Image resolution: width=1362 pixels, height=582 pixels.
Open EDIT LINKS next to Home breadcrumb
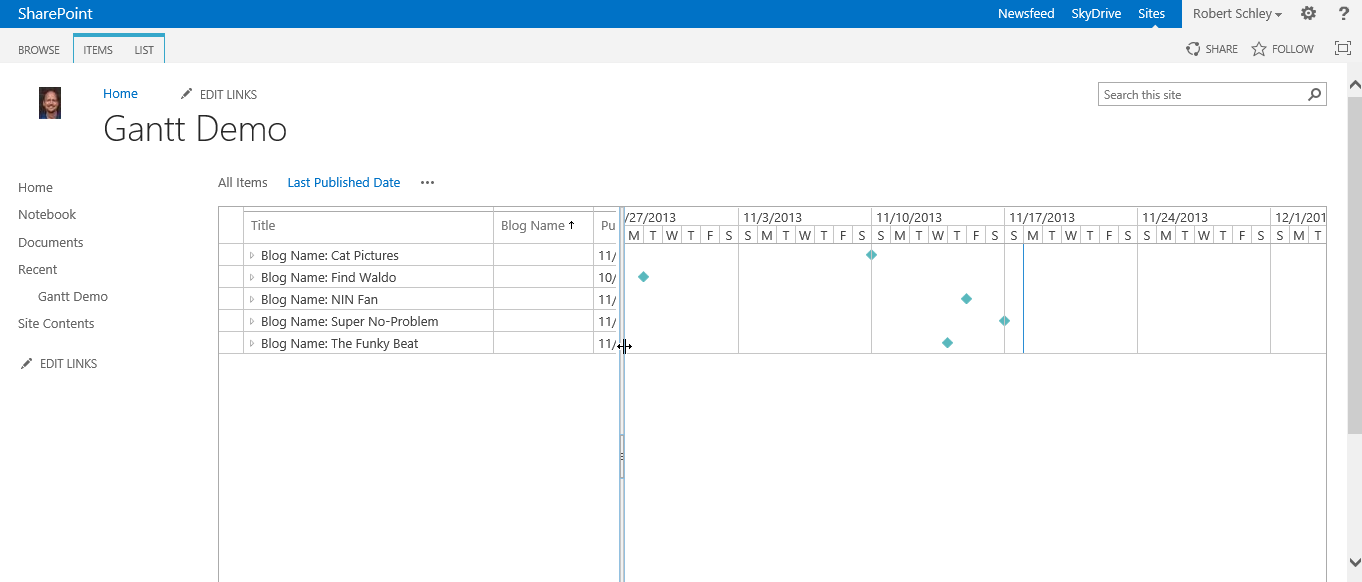click(218, 93)
